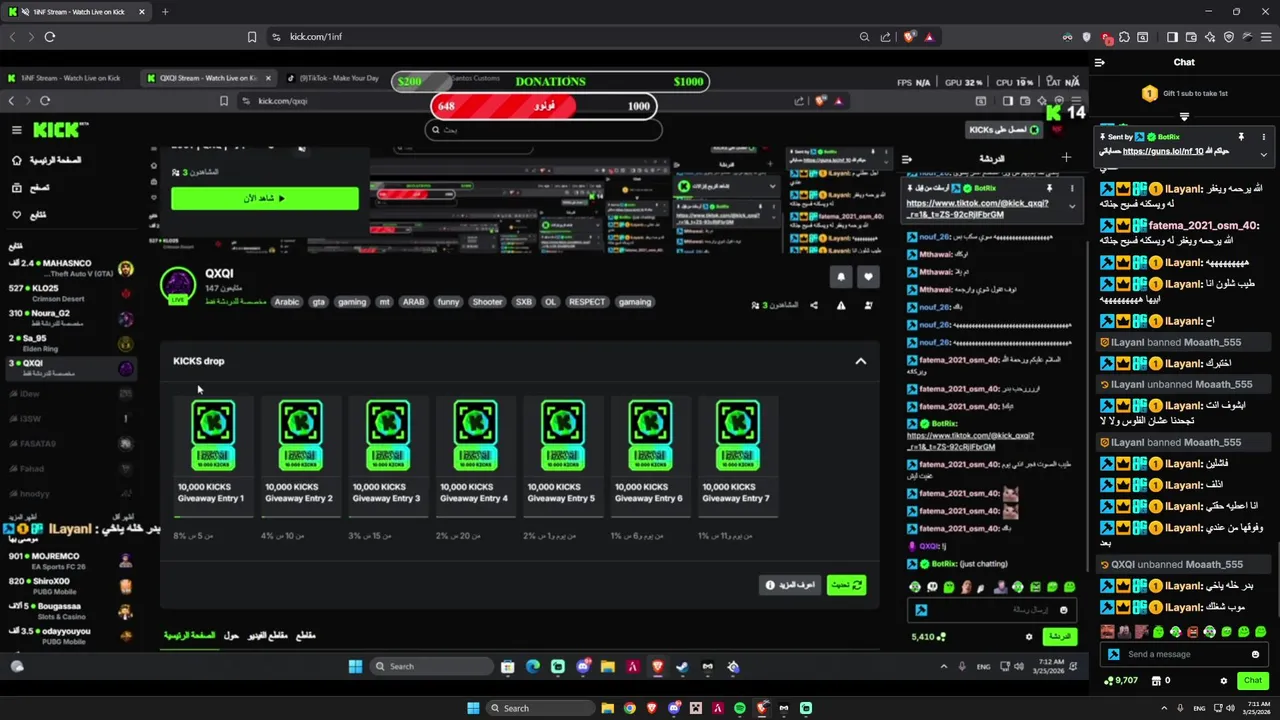Collapse the Chat panel with its header arrow icon

pos(1099,62)
